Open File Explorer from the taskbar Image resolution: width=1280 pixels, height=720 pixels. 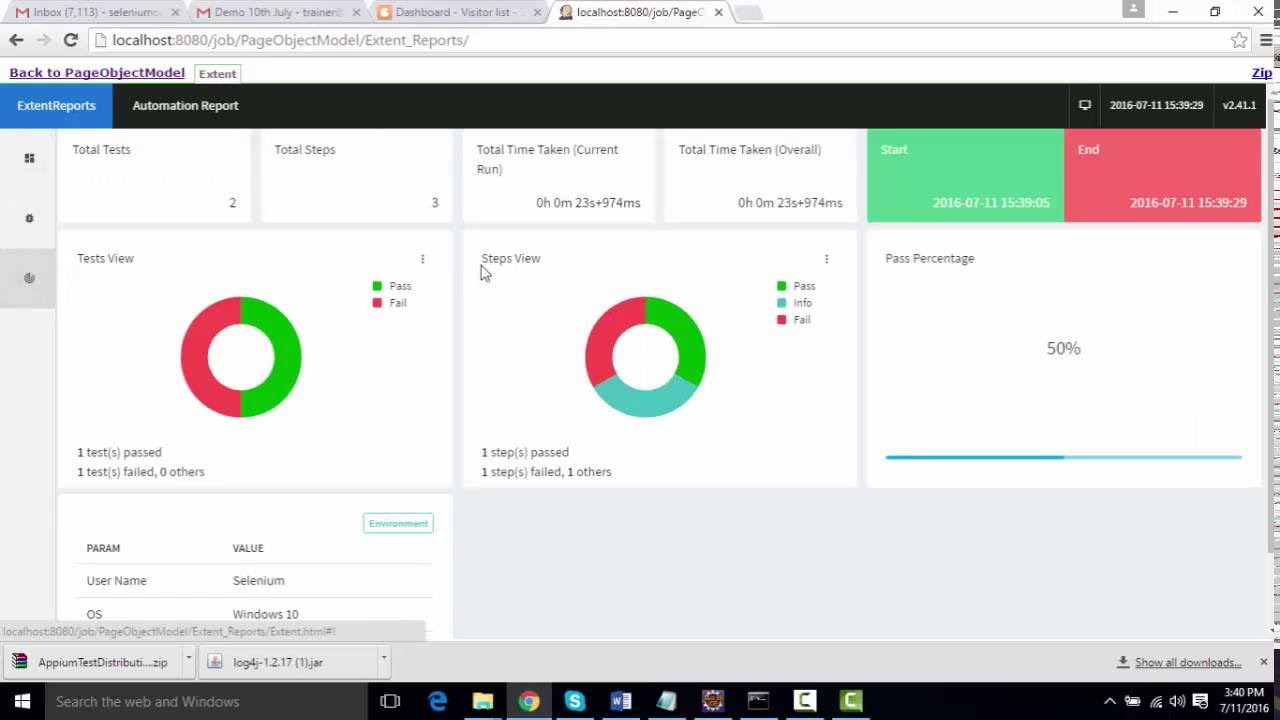pyautogui.click(x=483, y=701)
